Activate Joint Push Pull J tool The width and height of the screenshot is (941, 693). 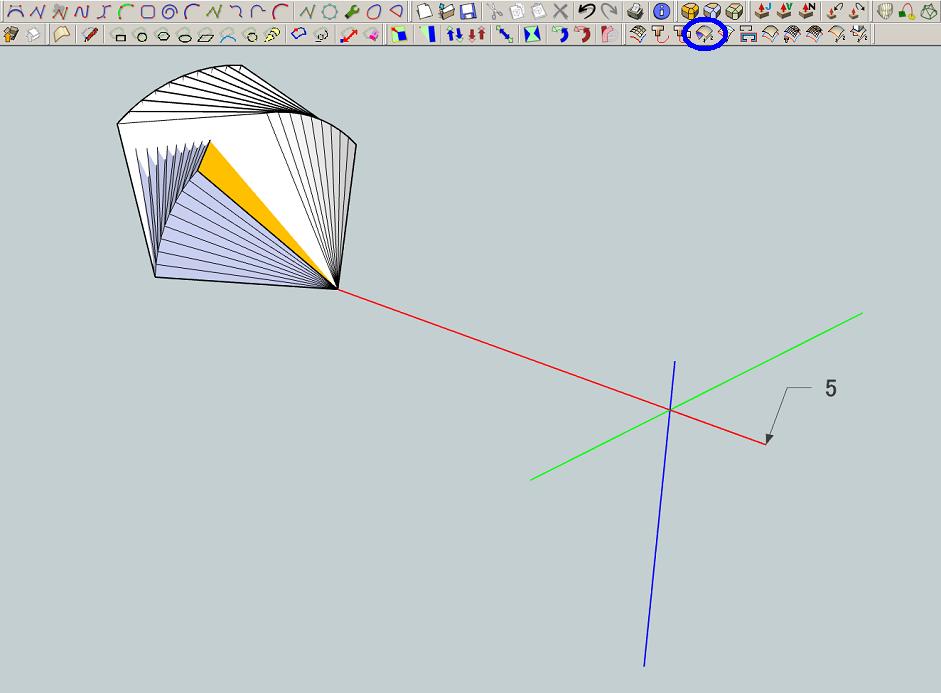point(762,11)
